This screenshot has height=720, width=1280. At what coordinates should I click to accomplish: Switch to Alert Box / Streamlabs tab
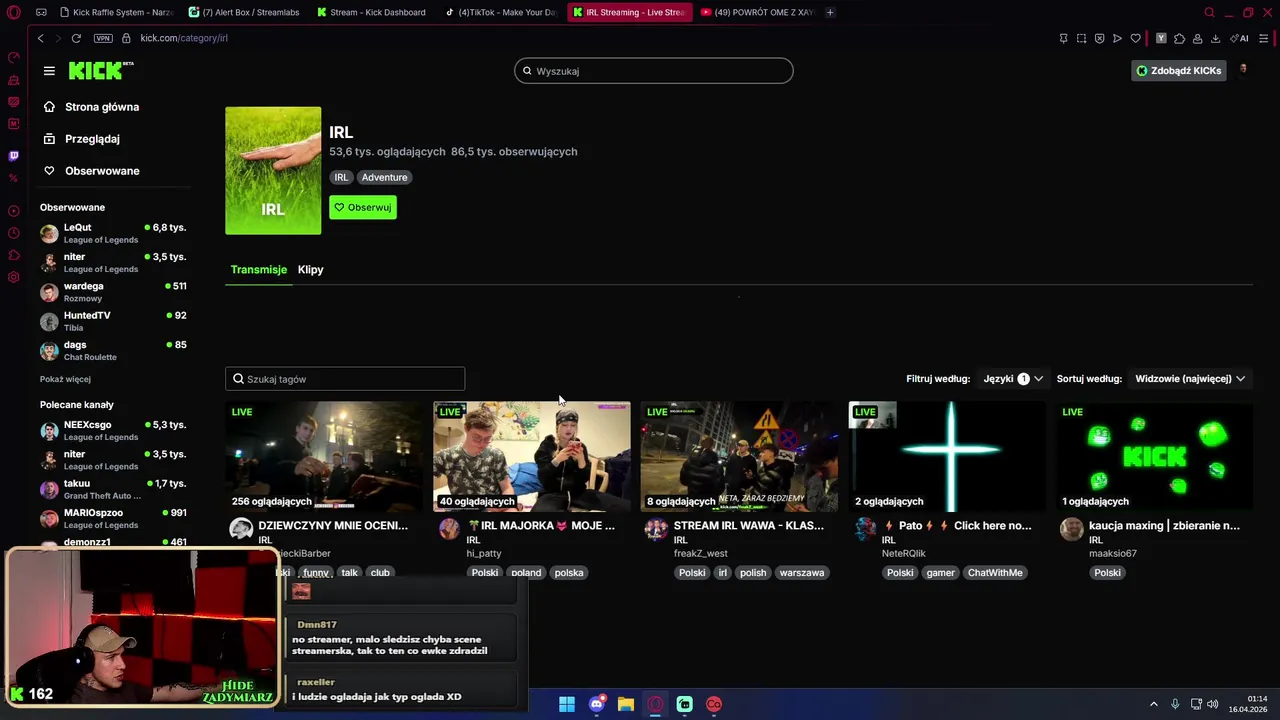pyautogui.click(x=244, y=12)
